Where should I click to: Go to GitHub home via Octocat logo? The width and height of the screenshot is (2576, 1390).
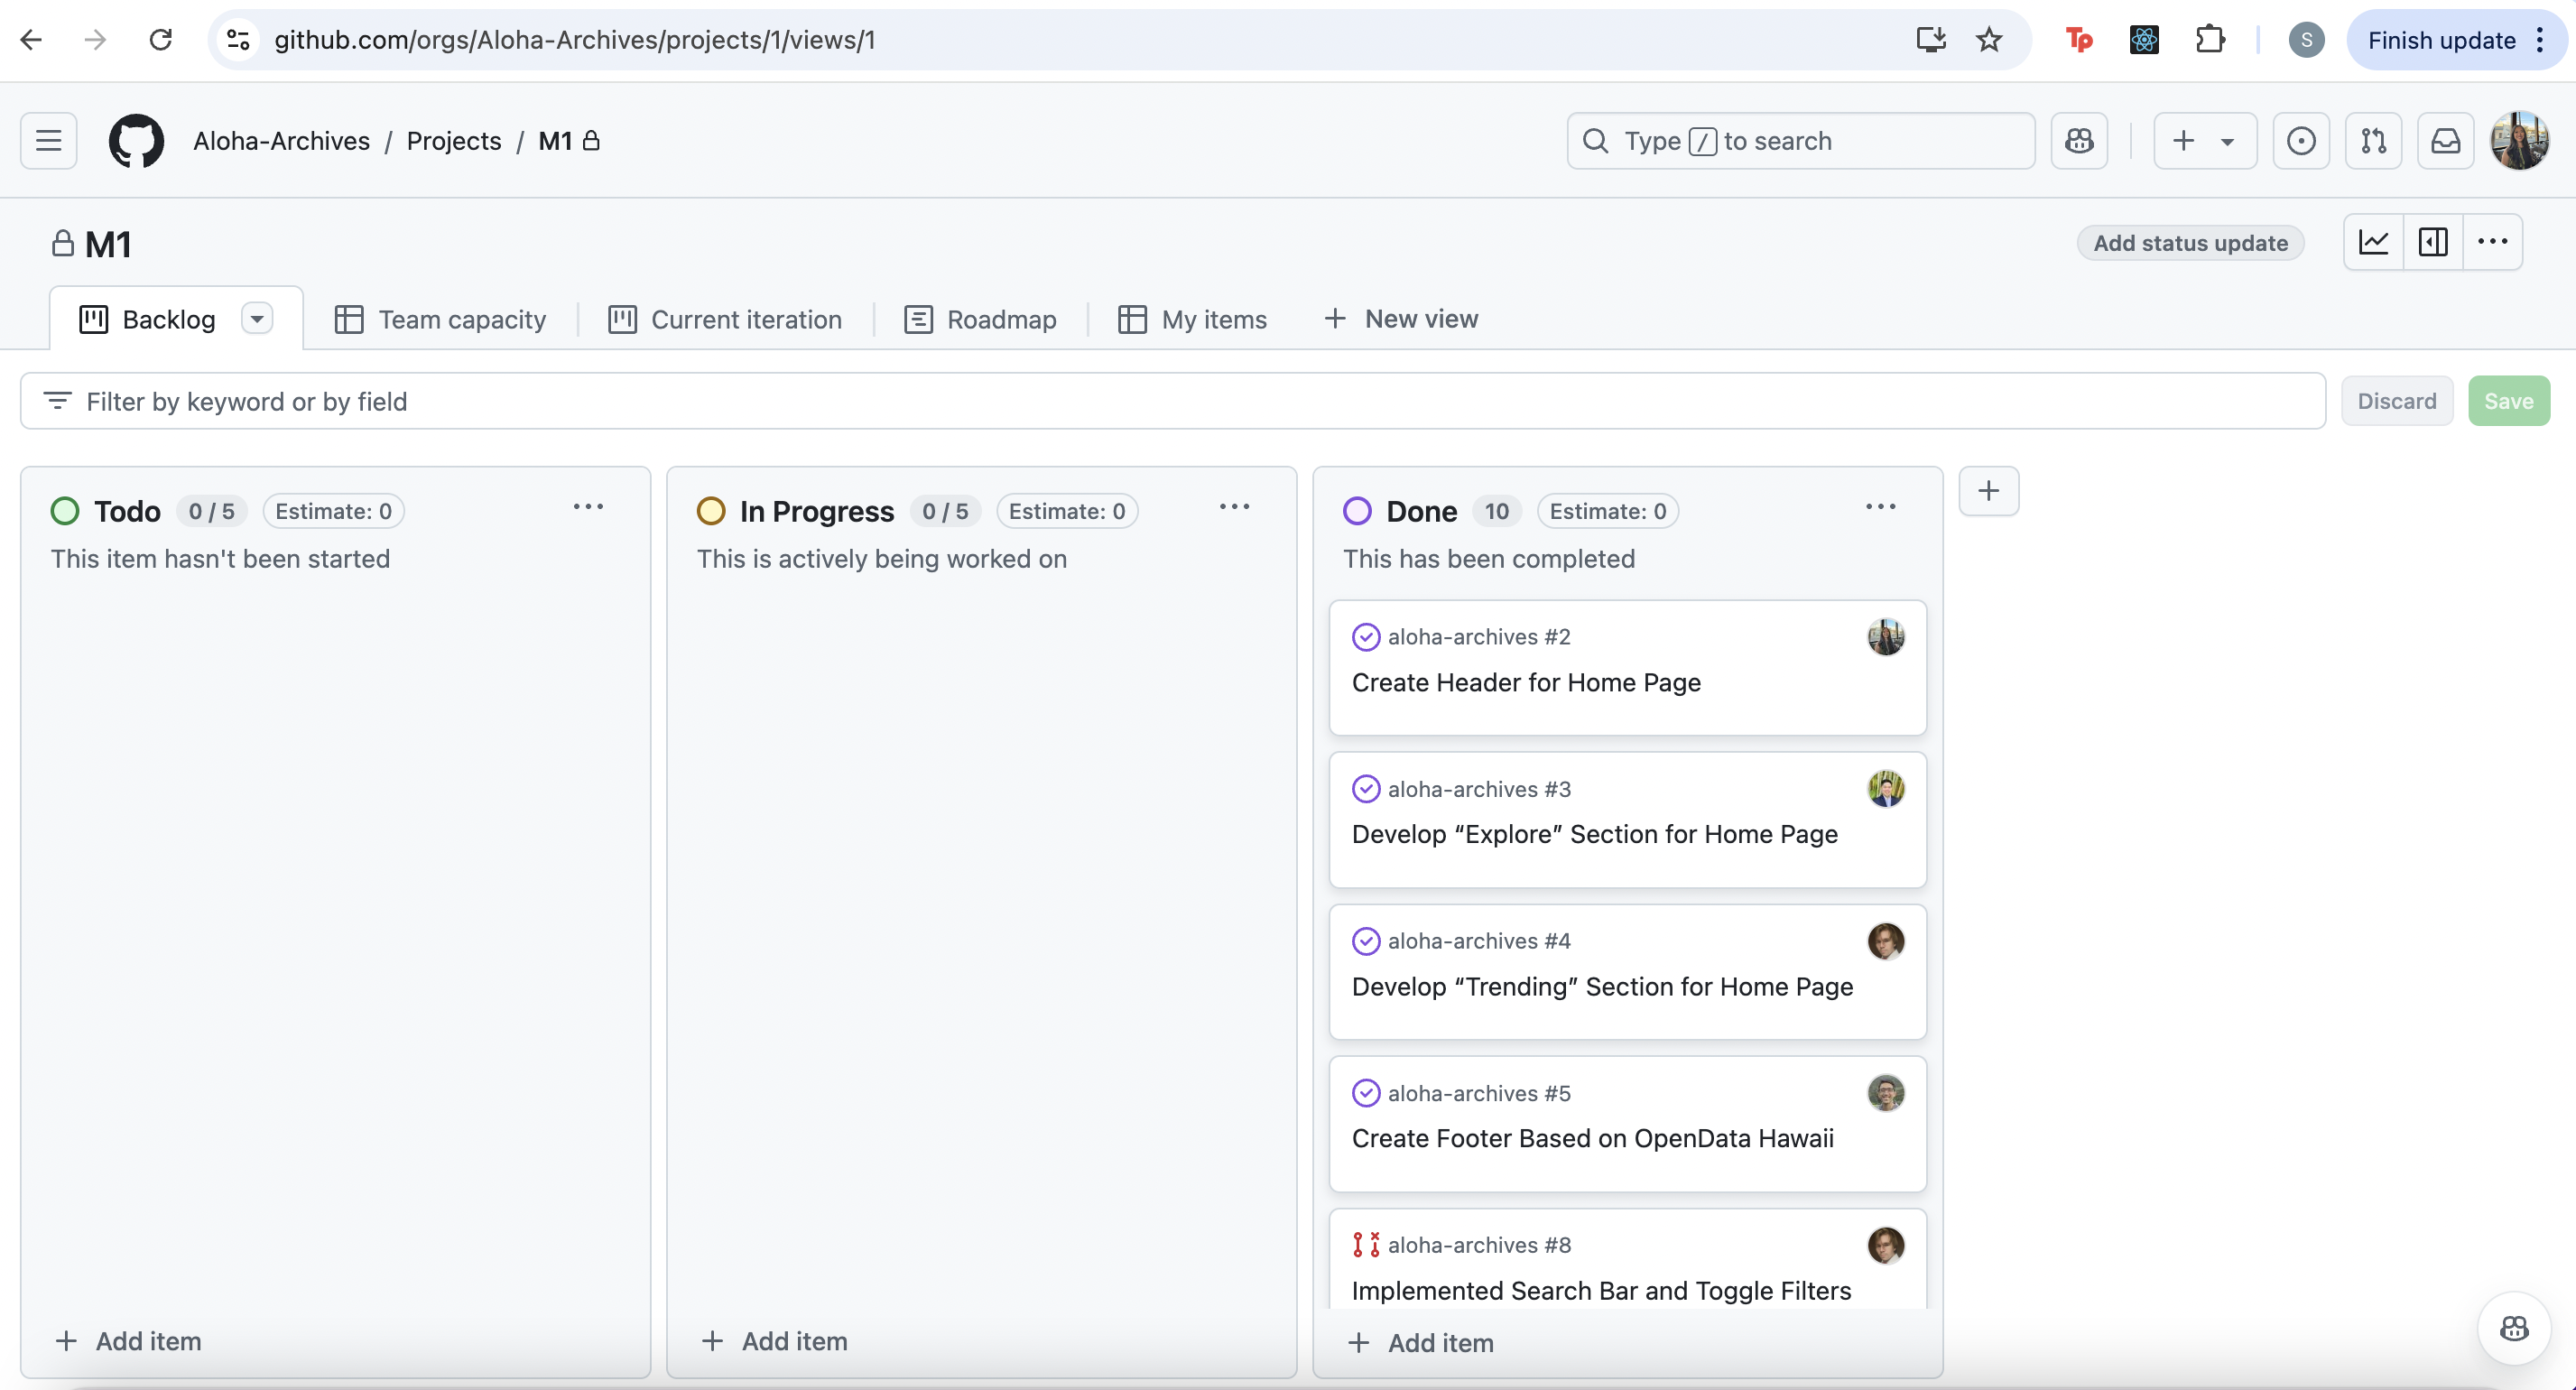(x=136, y=141)
